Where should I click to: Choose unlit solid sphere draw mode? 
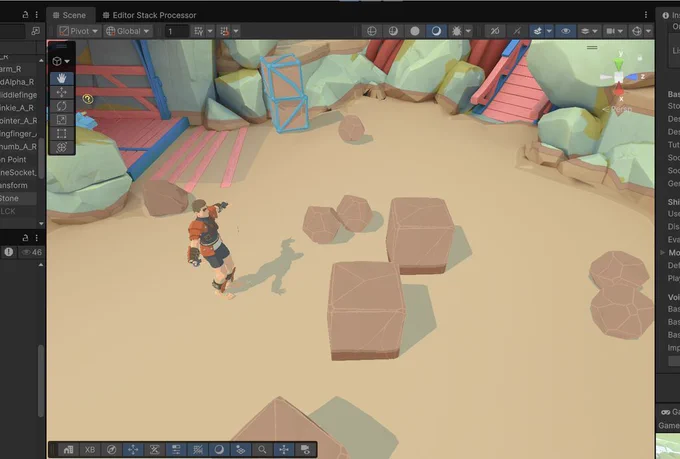pyautogui.click(x=415, y=31)
